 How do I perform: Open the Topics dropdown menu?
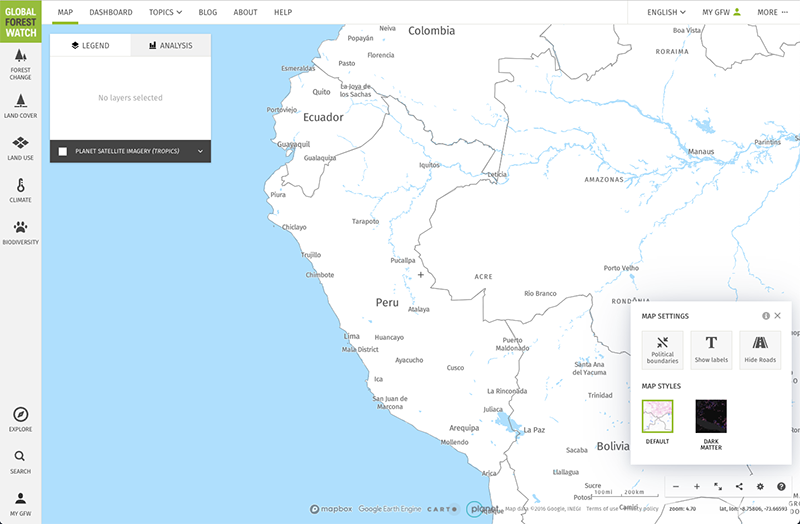tap(165, 12)
